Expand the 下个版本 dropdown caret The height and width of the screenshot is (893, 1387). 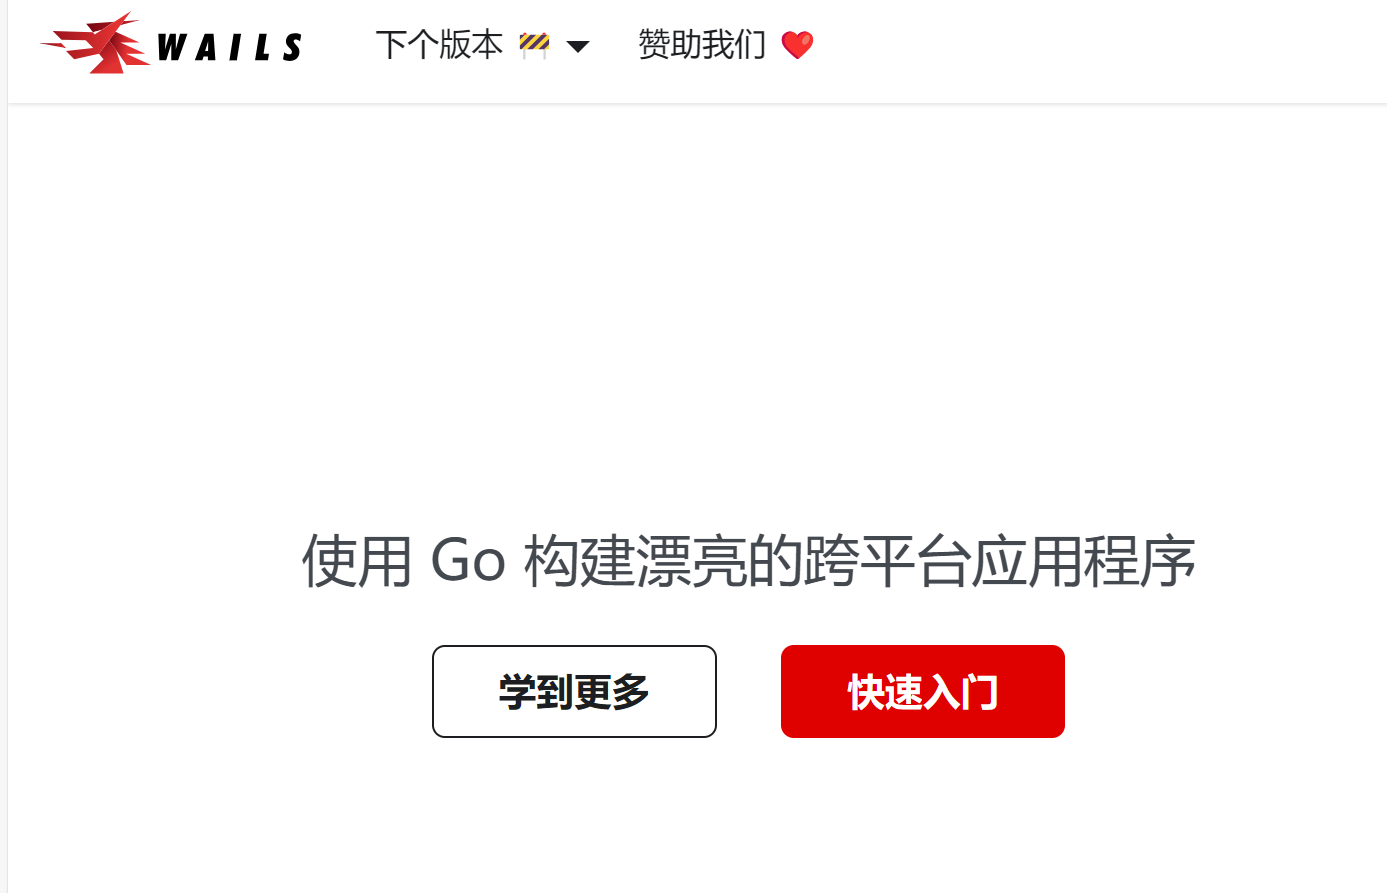tap(578, 46)
